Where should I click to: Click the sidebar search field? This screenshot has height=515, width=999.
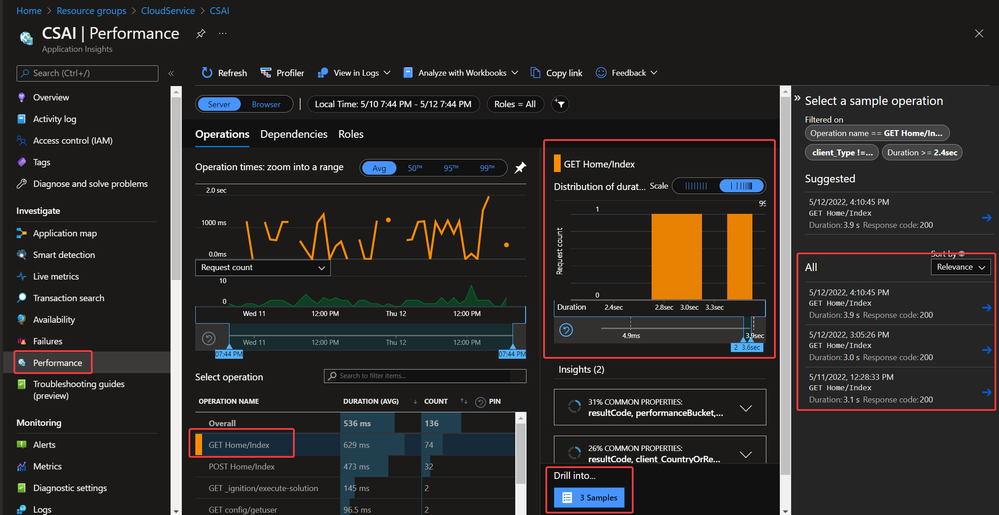[87, 73]
